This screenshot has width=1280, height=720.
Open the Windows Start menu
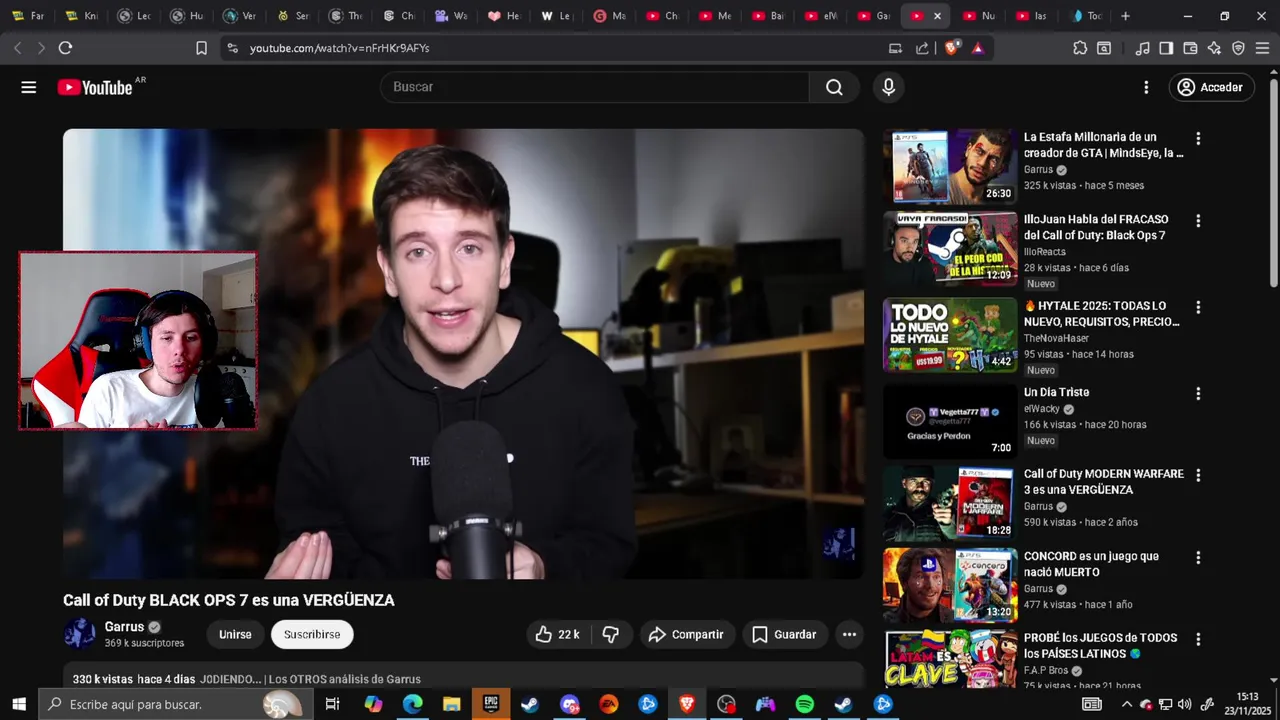[19, 704]
